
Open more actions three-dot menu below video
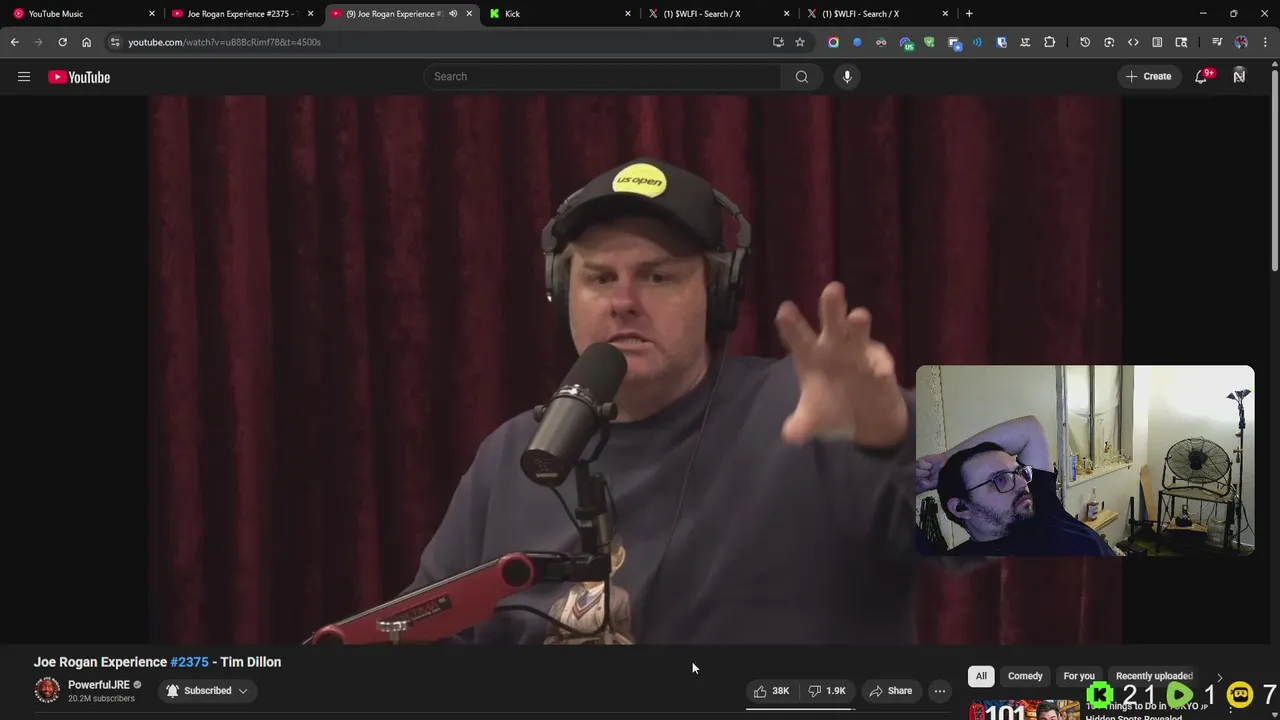coord(939,691)
